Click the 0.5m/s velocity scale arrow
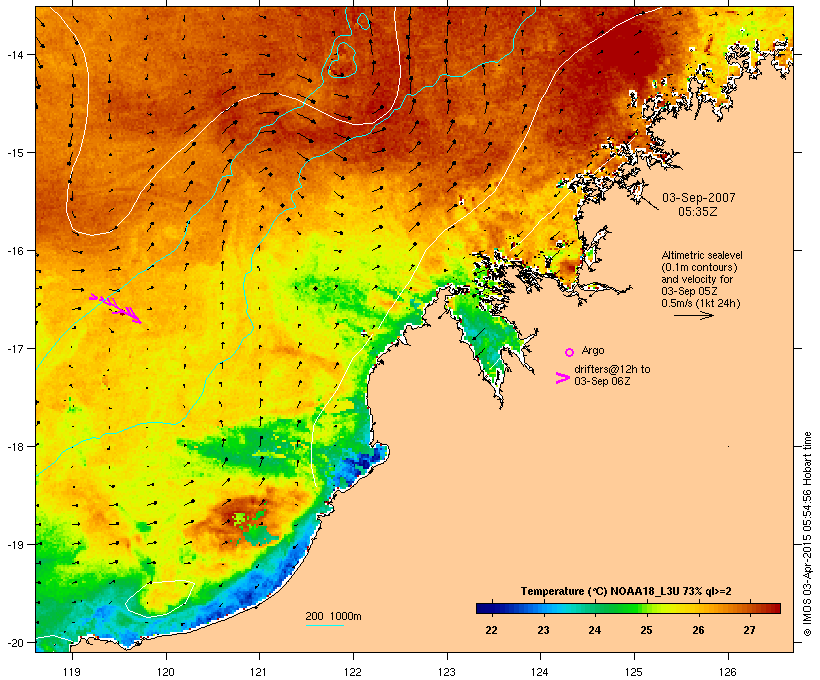The height and width of the screenshot is (680, 820). 693,315
